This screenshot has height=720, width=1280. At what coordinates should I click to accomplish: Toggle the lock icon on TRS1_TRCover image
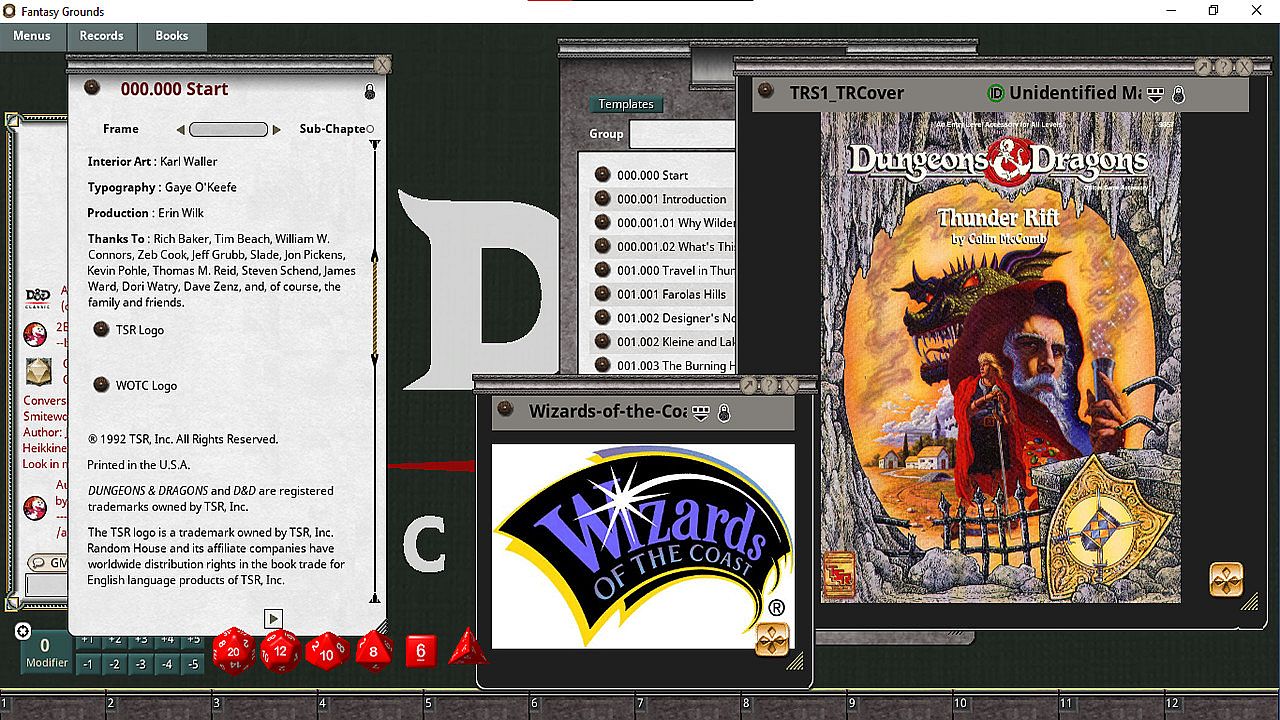point(1178,95)
